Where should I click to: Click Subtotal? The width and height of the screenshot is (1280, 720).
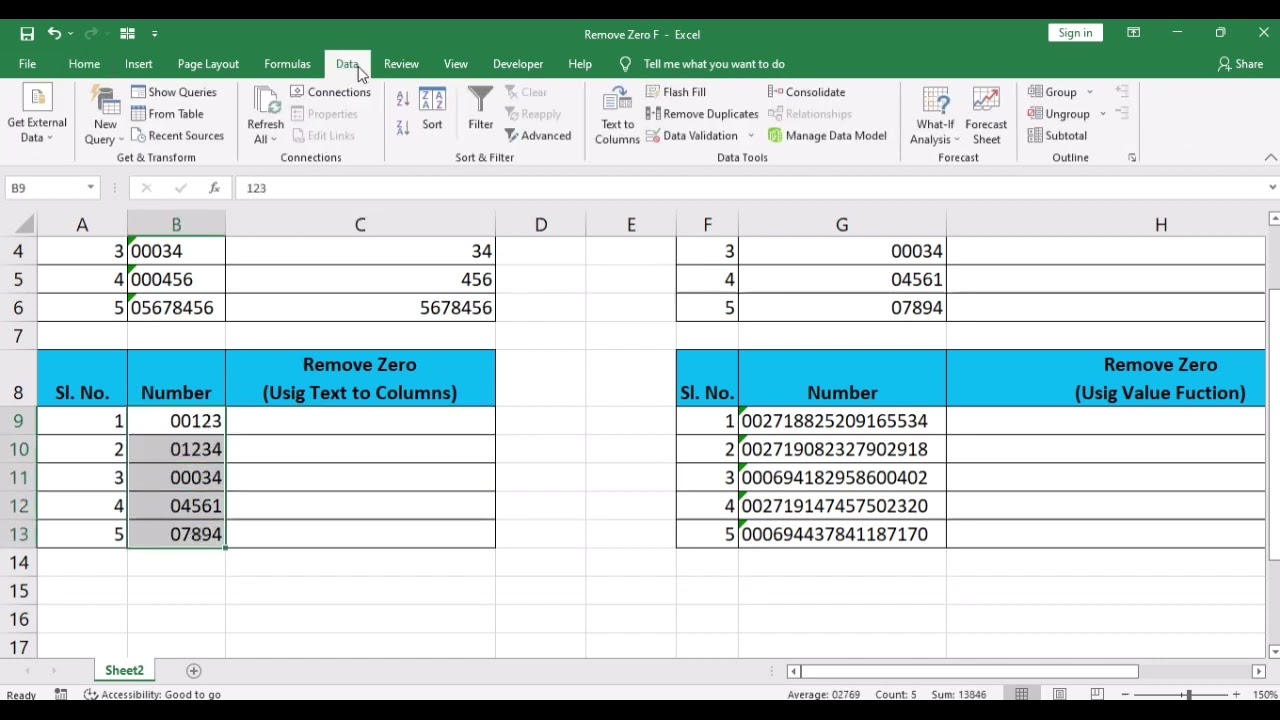[x=1057, y=136]
